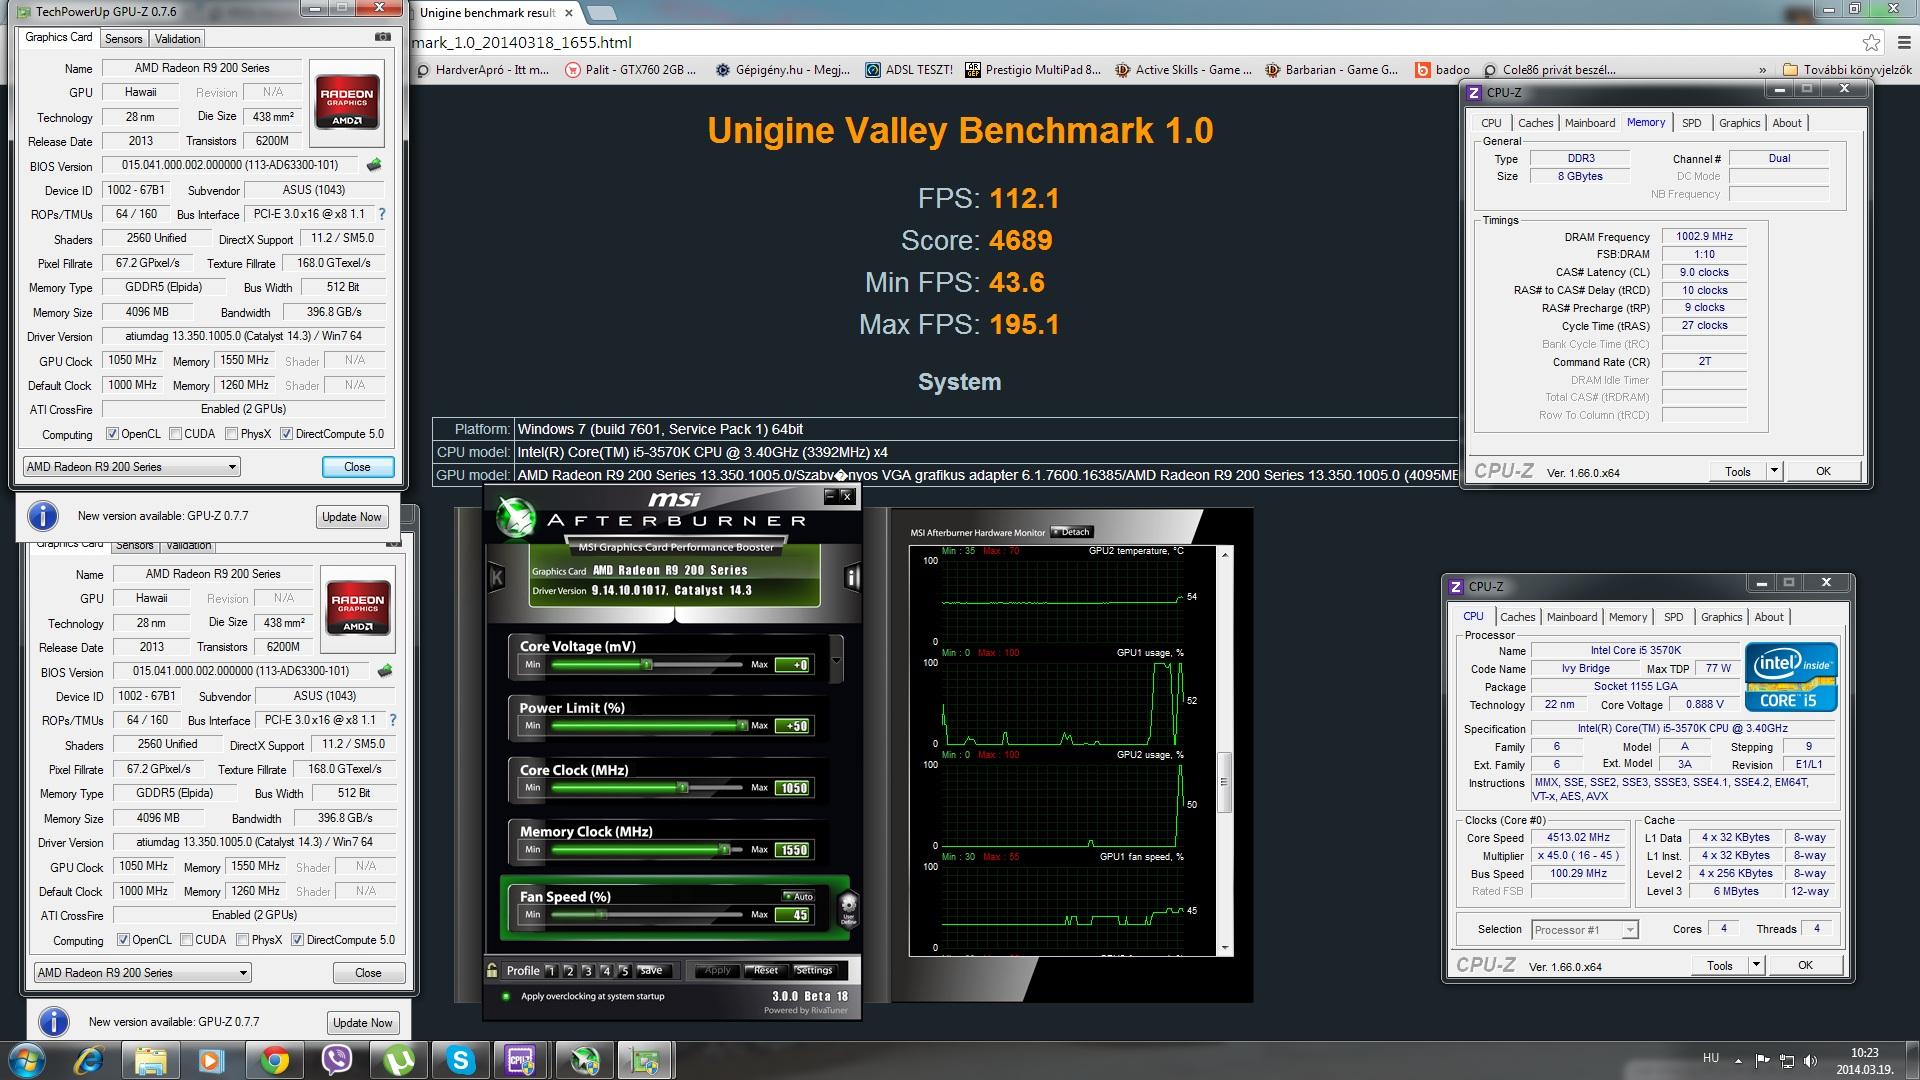This screenshot has height=1080, width=1920.
Task: Toggle OpenCL checkbox in bottom GPU-Z
Action: (123, 940)
